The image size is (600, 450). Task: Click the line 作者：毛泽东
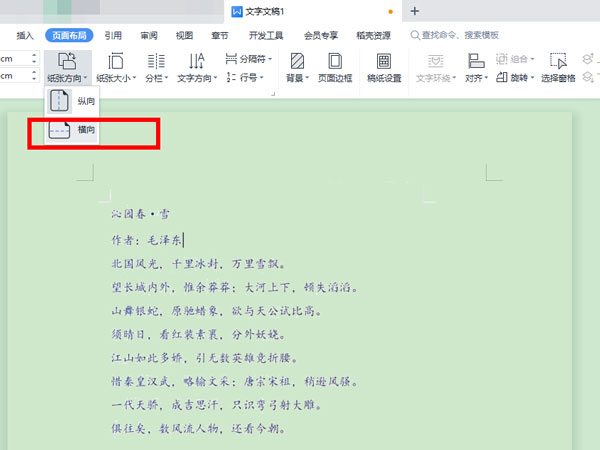pyautogui.click(x=146, y=240)
